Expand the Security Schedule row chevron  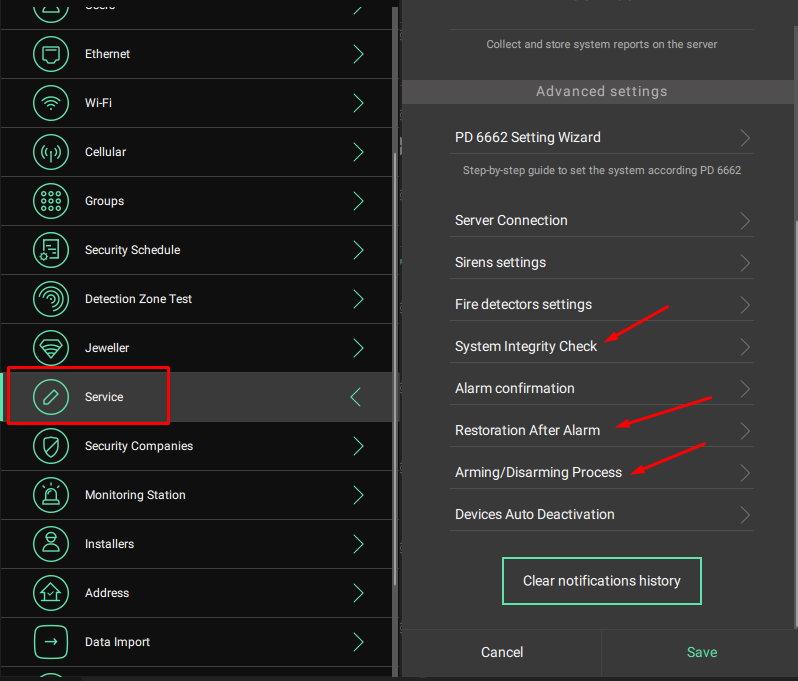point(358,250)
